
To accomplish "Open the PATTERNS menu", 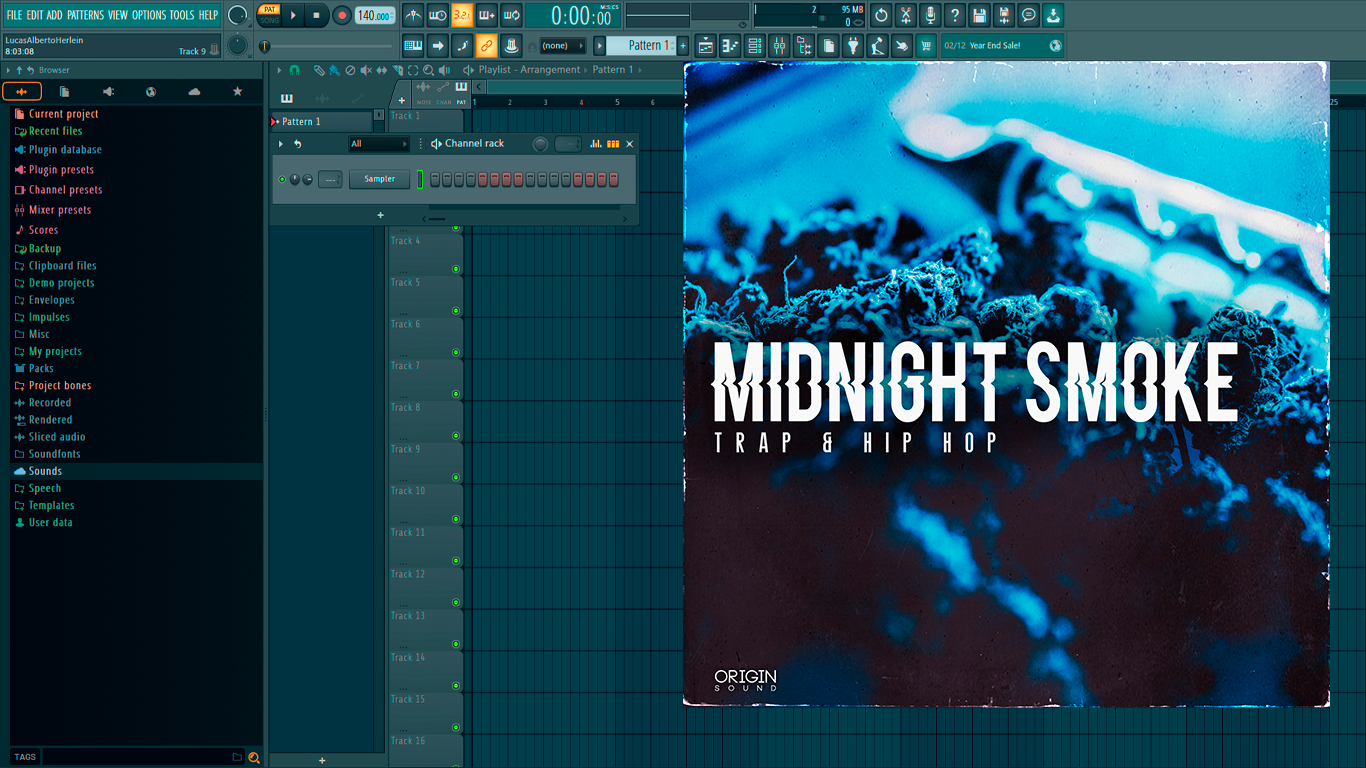I will (x=85, y=15).
